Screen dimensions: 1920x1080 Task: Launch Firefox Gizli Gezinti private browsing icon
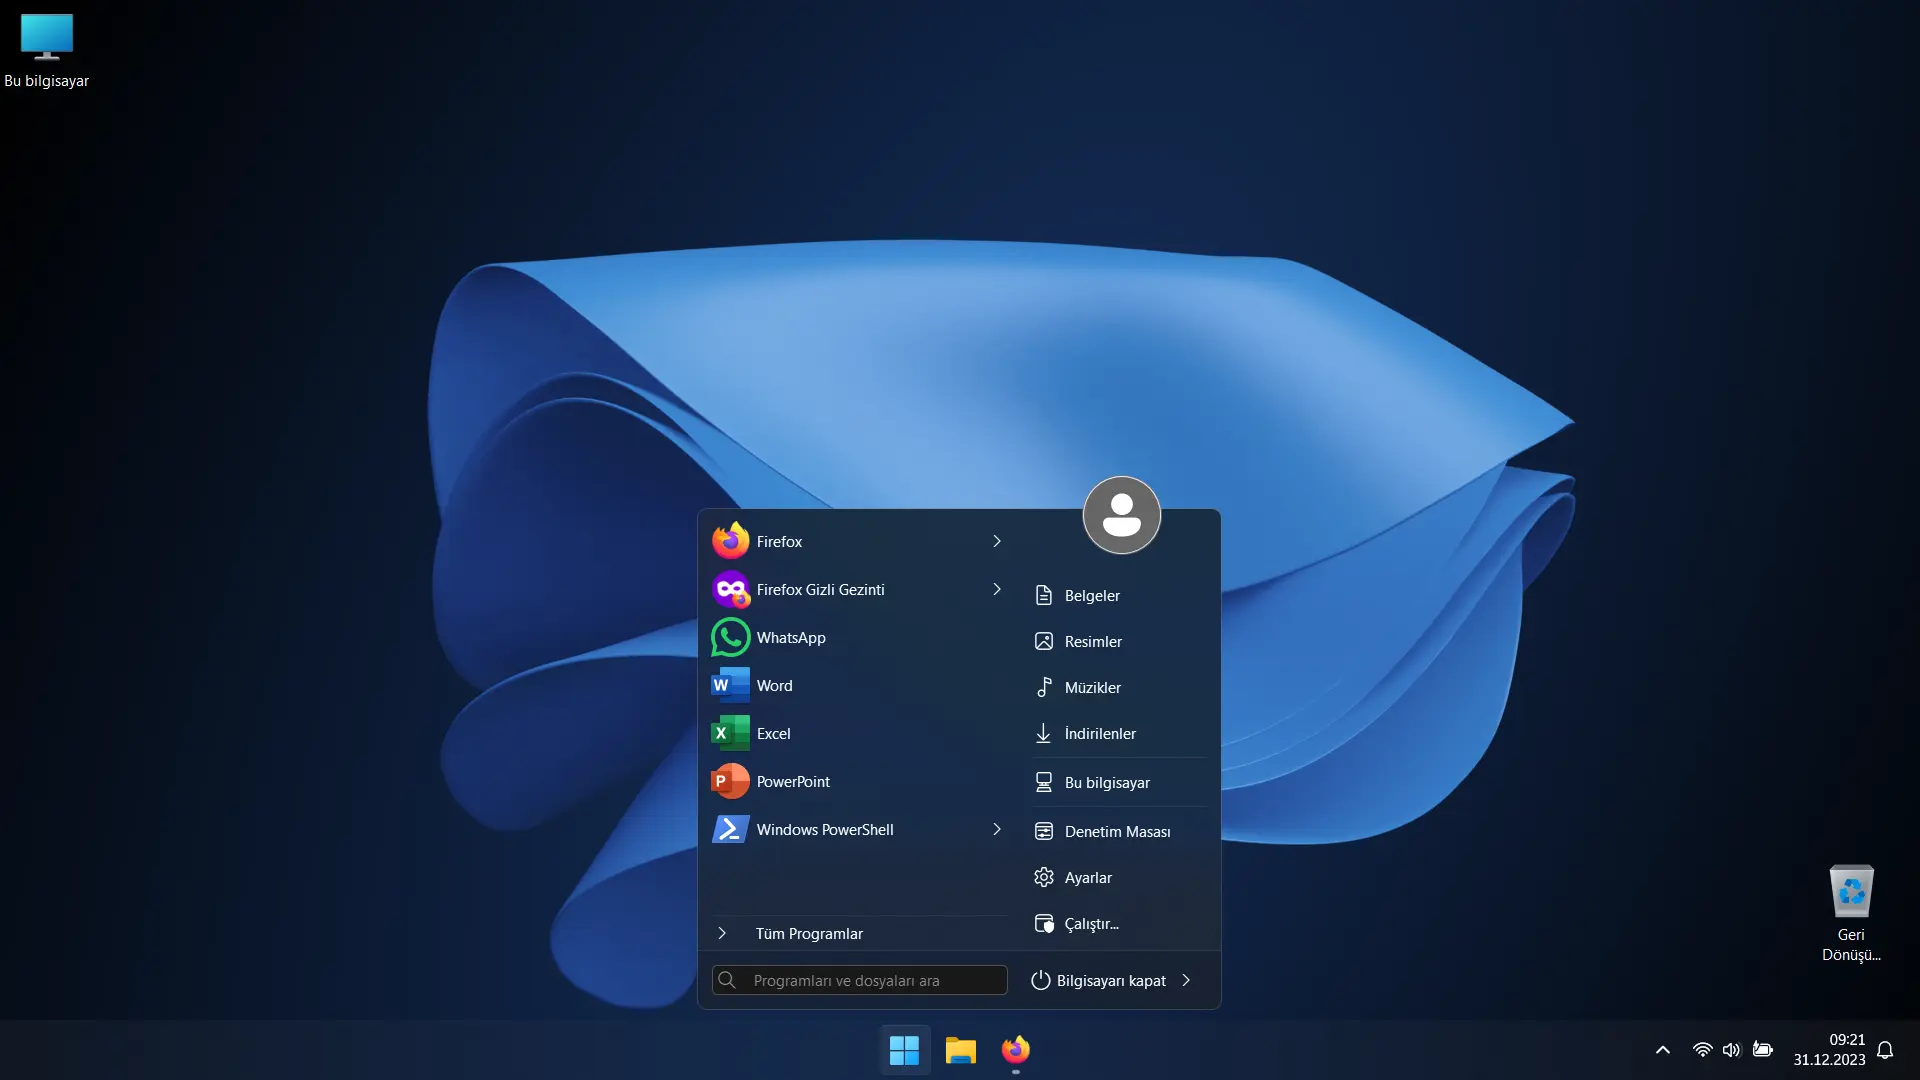(730, 589)
